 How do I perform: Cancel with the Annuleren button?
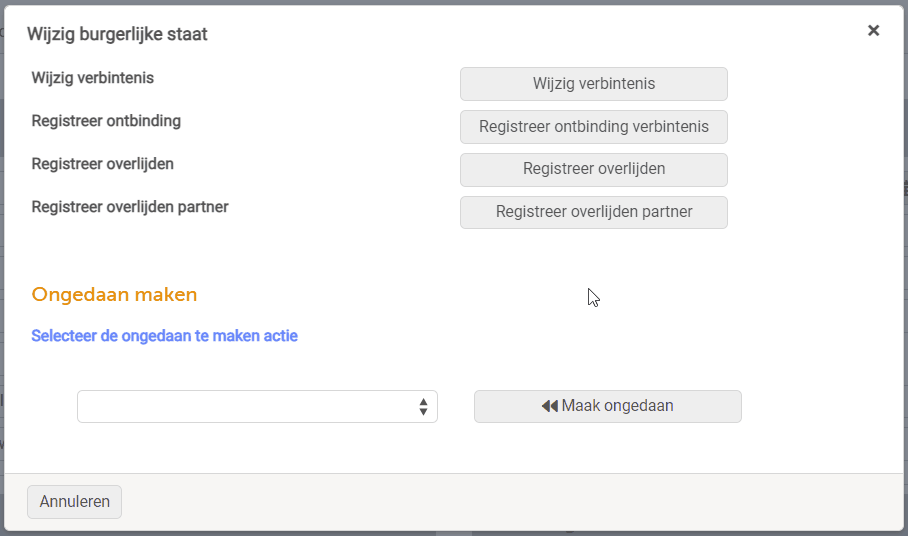[74, 502]
